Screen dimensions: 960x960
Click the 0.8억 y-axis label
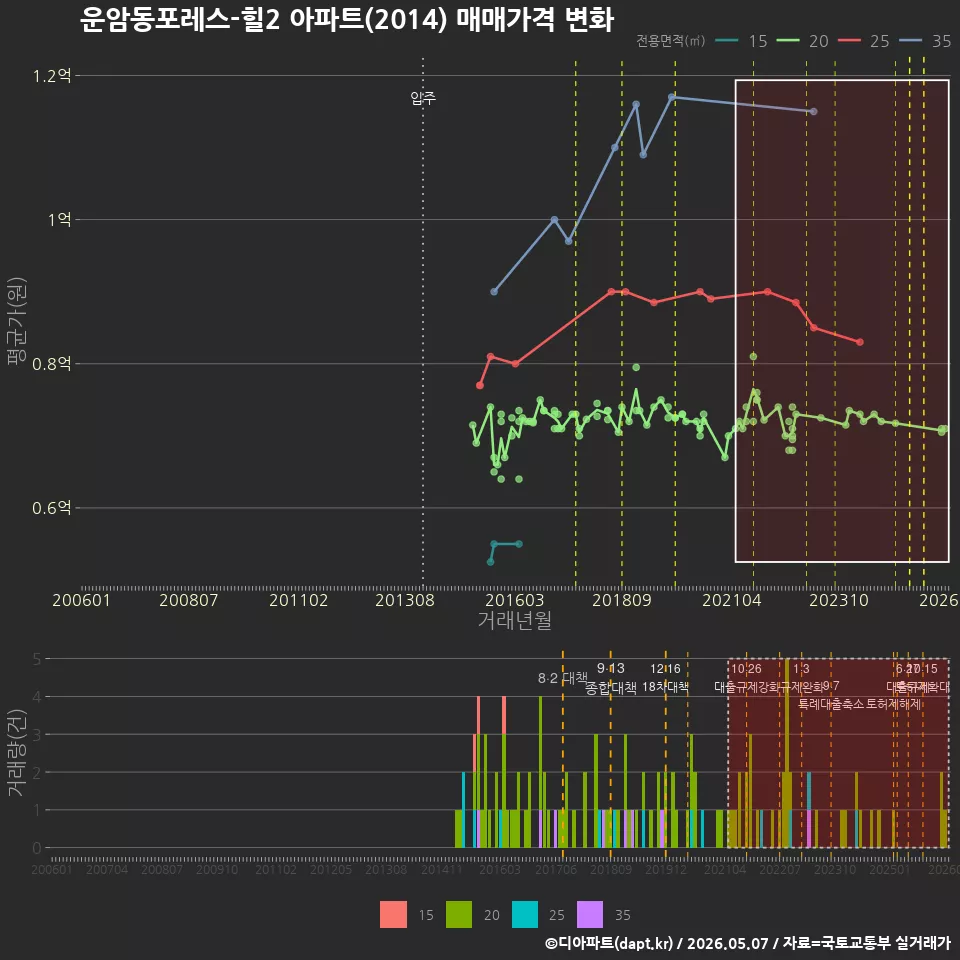[51, 364]
